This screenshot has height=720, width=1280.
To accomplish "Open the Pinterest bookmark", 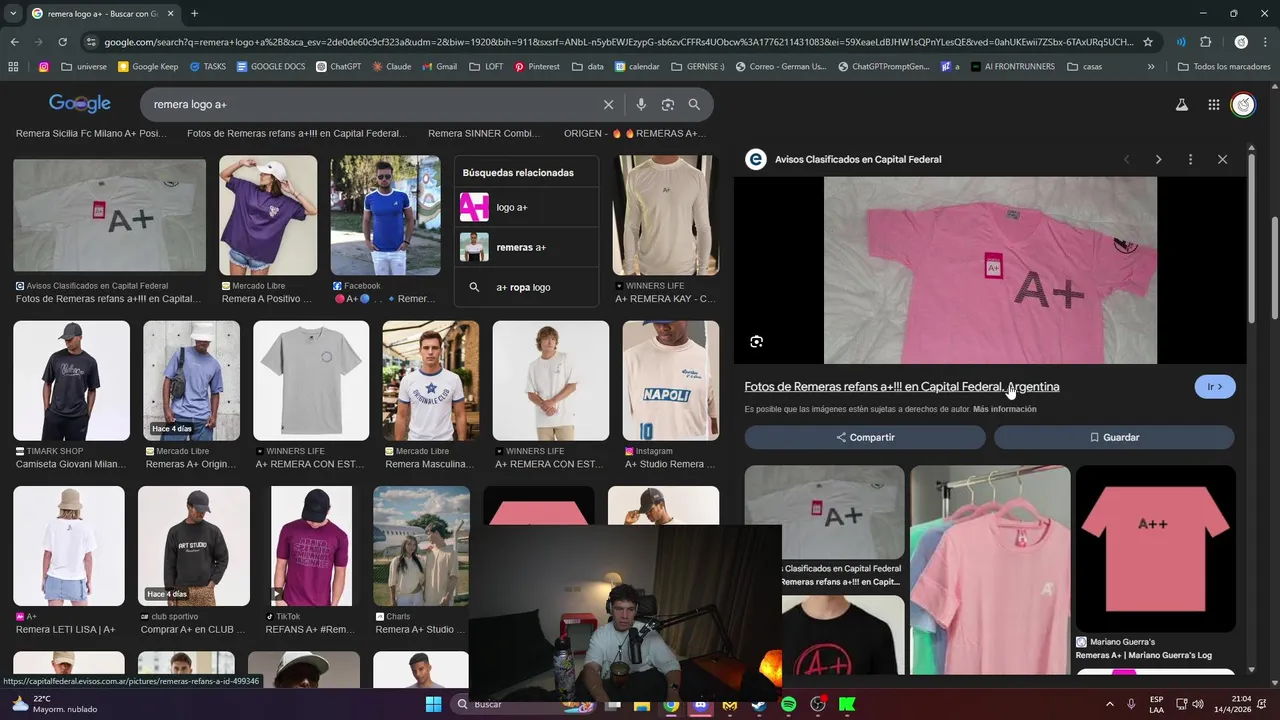I will pos(537,67).
